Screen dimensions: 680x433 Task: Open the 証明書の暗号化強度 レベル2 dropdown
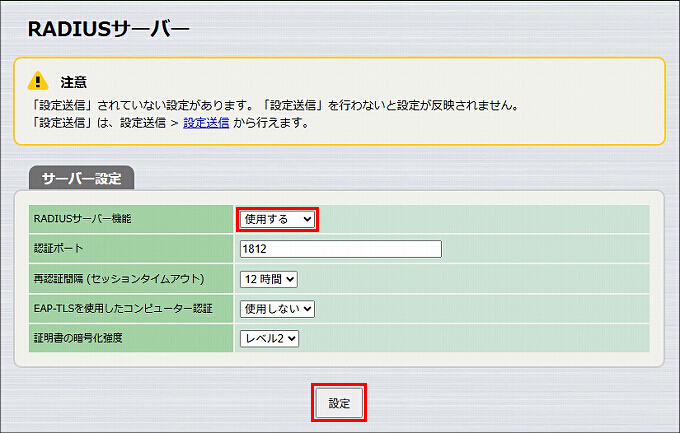click(269, 338)
